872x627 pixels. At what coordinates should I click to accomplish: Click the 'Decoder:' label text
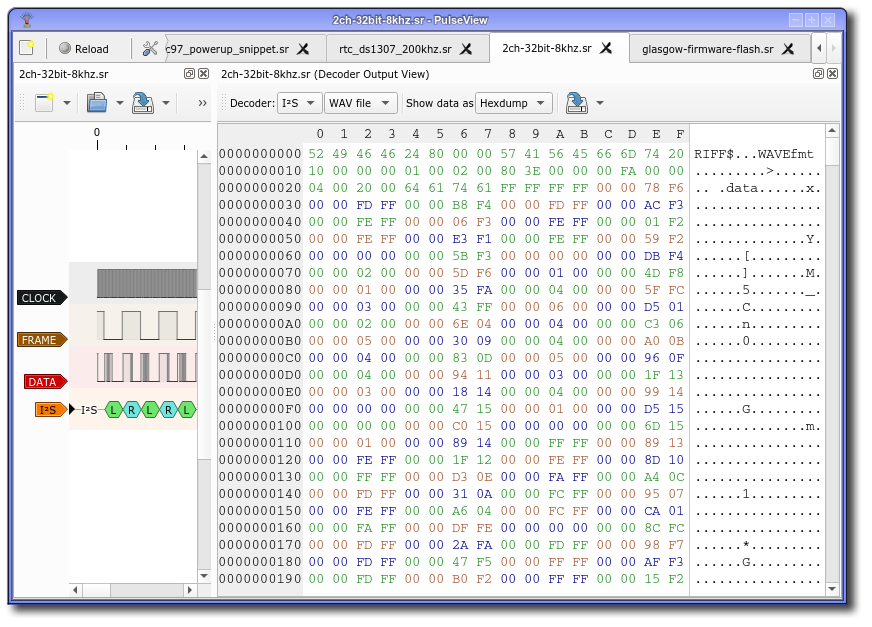coord(252,103)
